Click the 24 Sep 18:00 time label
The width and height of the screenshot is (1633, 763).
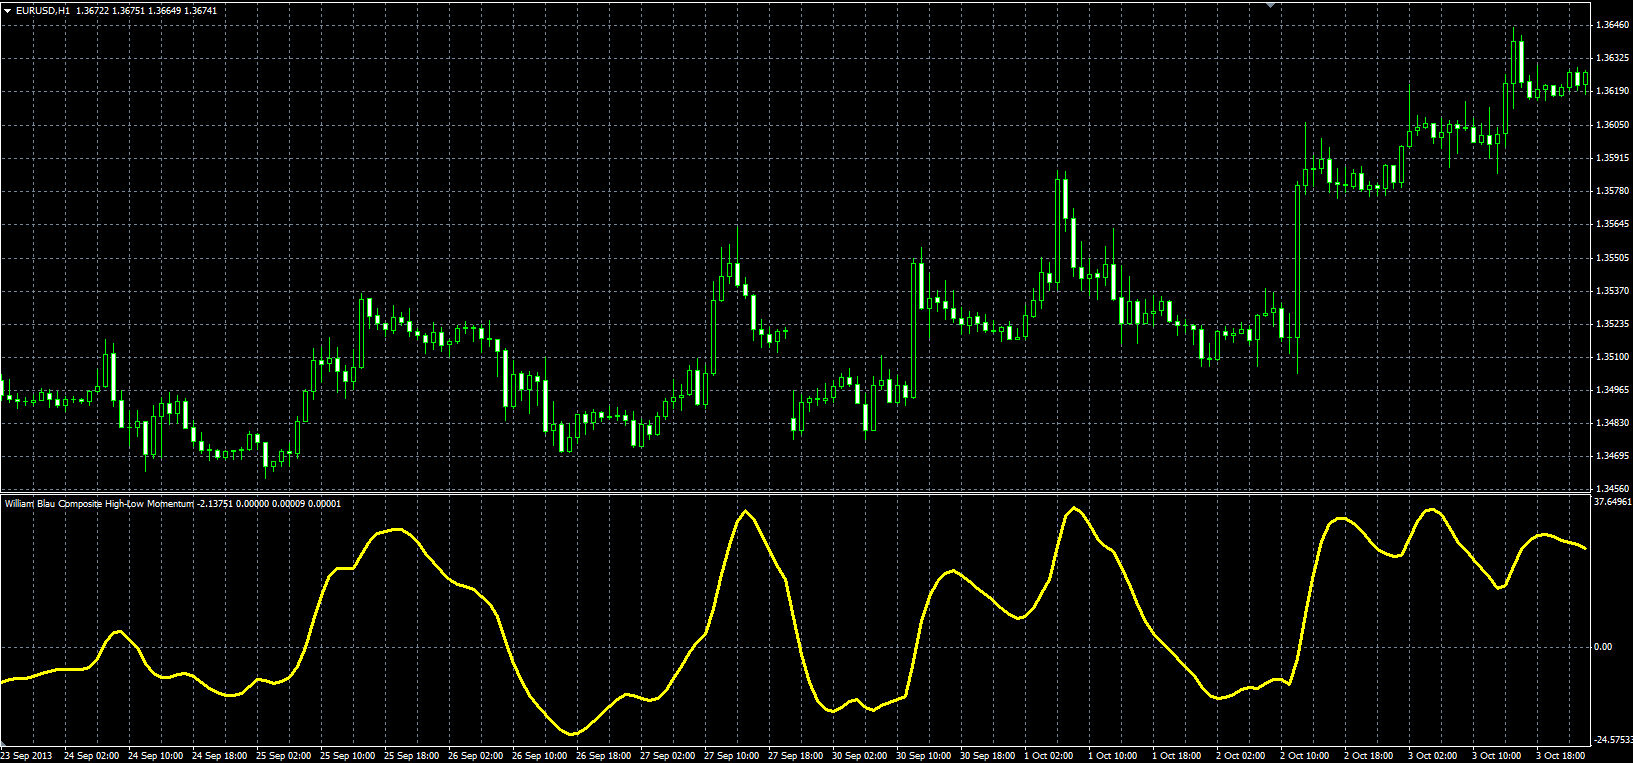pos(219,756)
